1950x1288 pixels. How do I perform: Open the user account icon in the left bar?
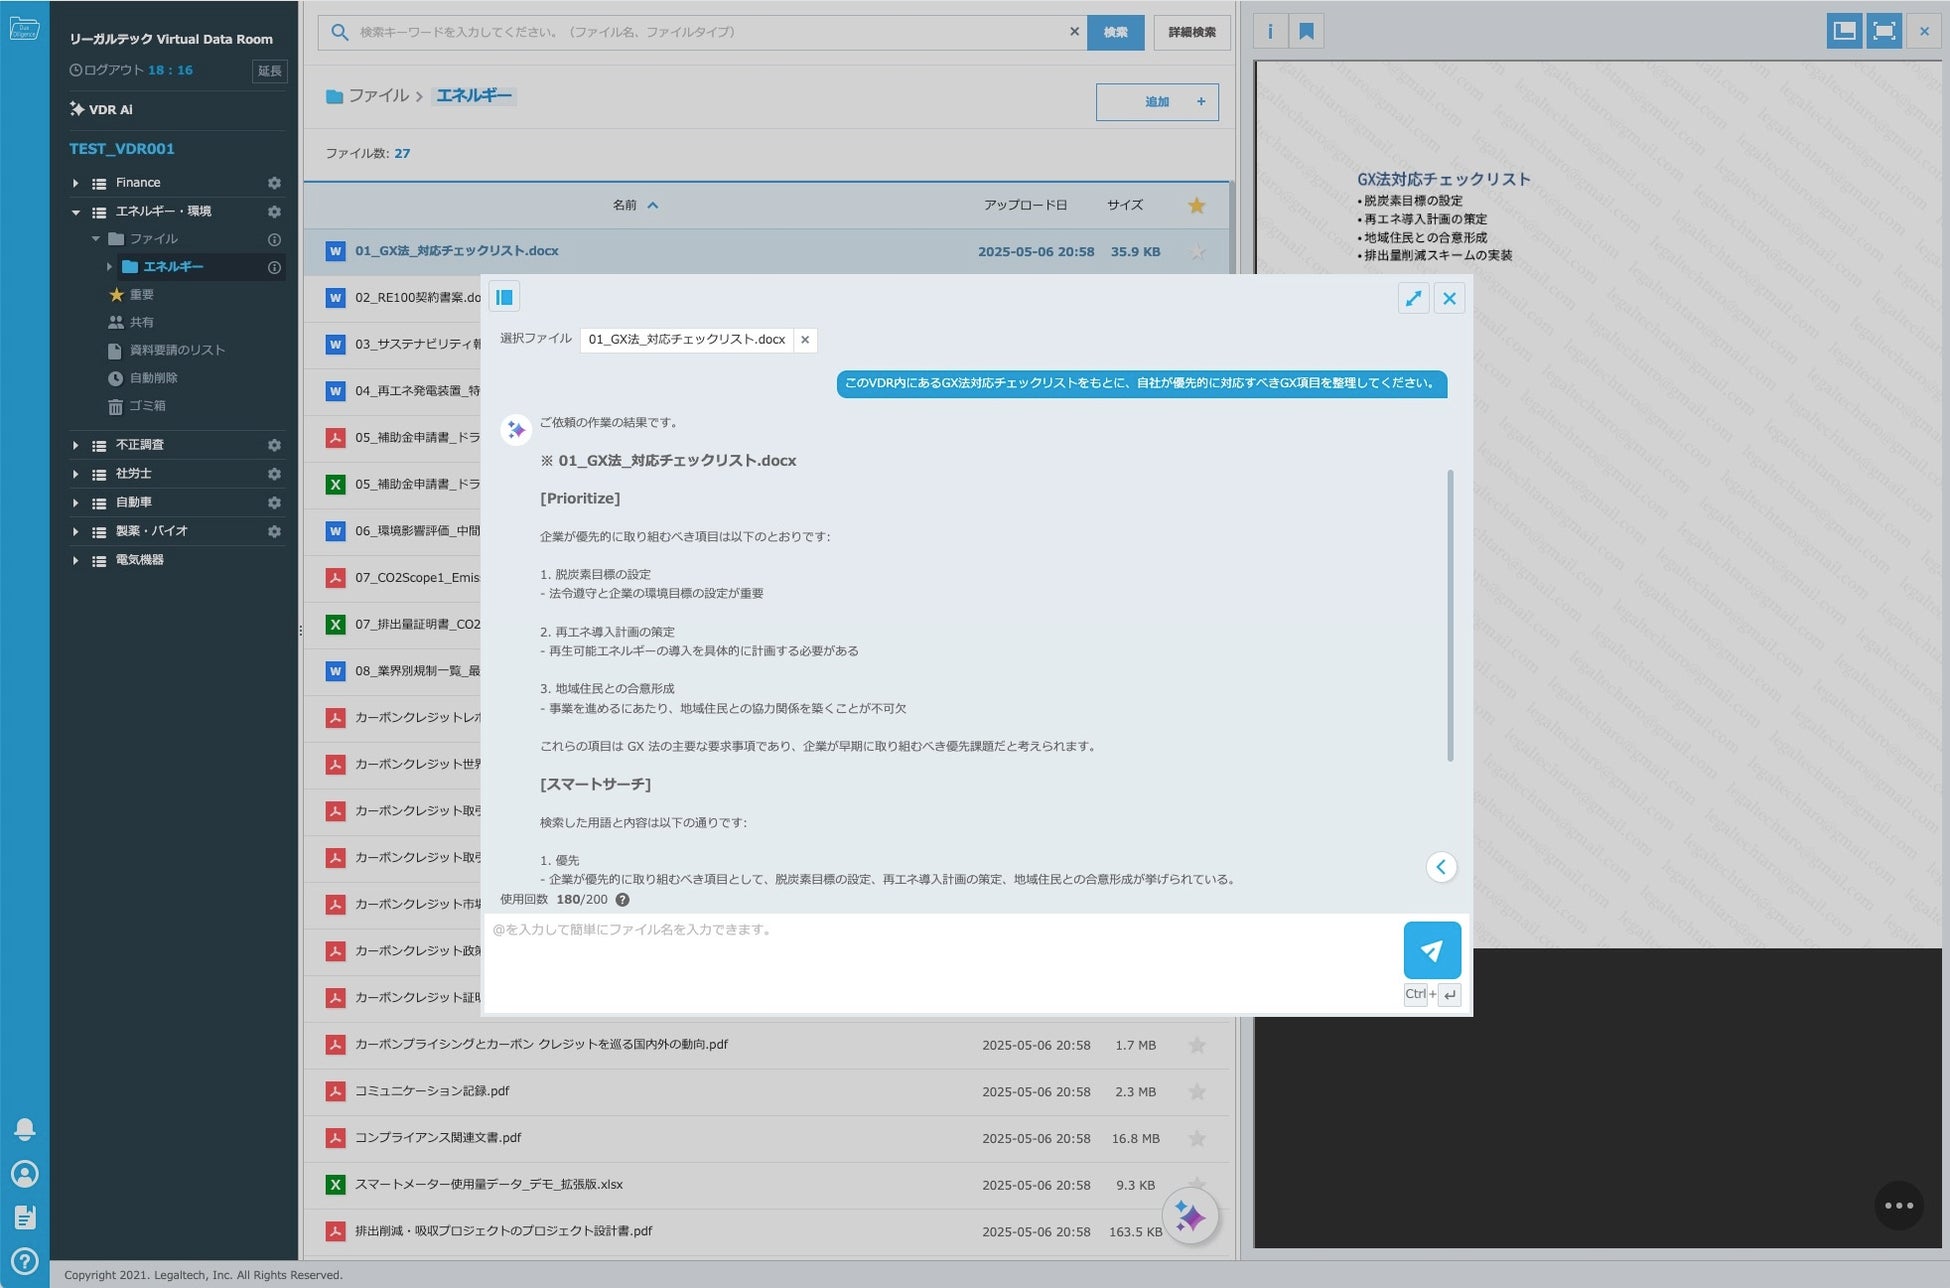(24, 1174)
